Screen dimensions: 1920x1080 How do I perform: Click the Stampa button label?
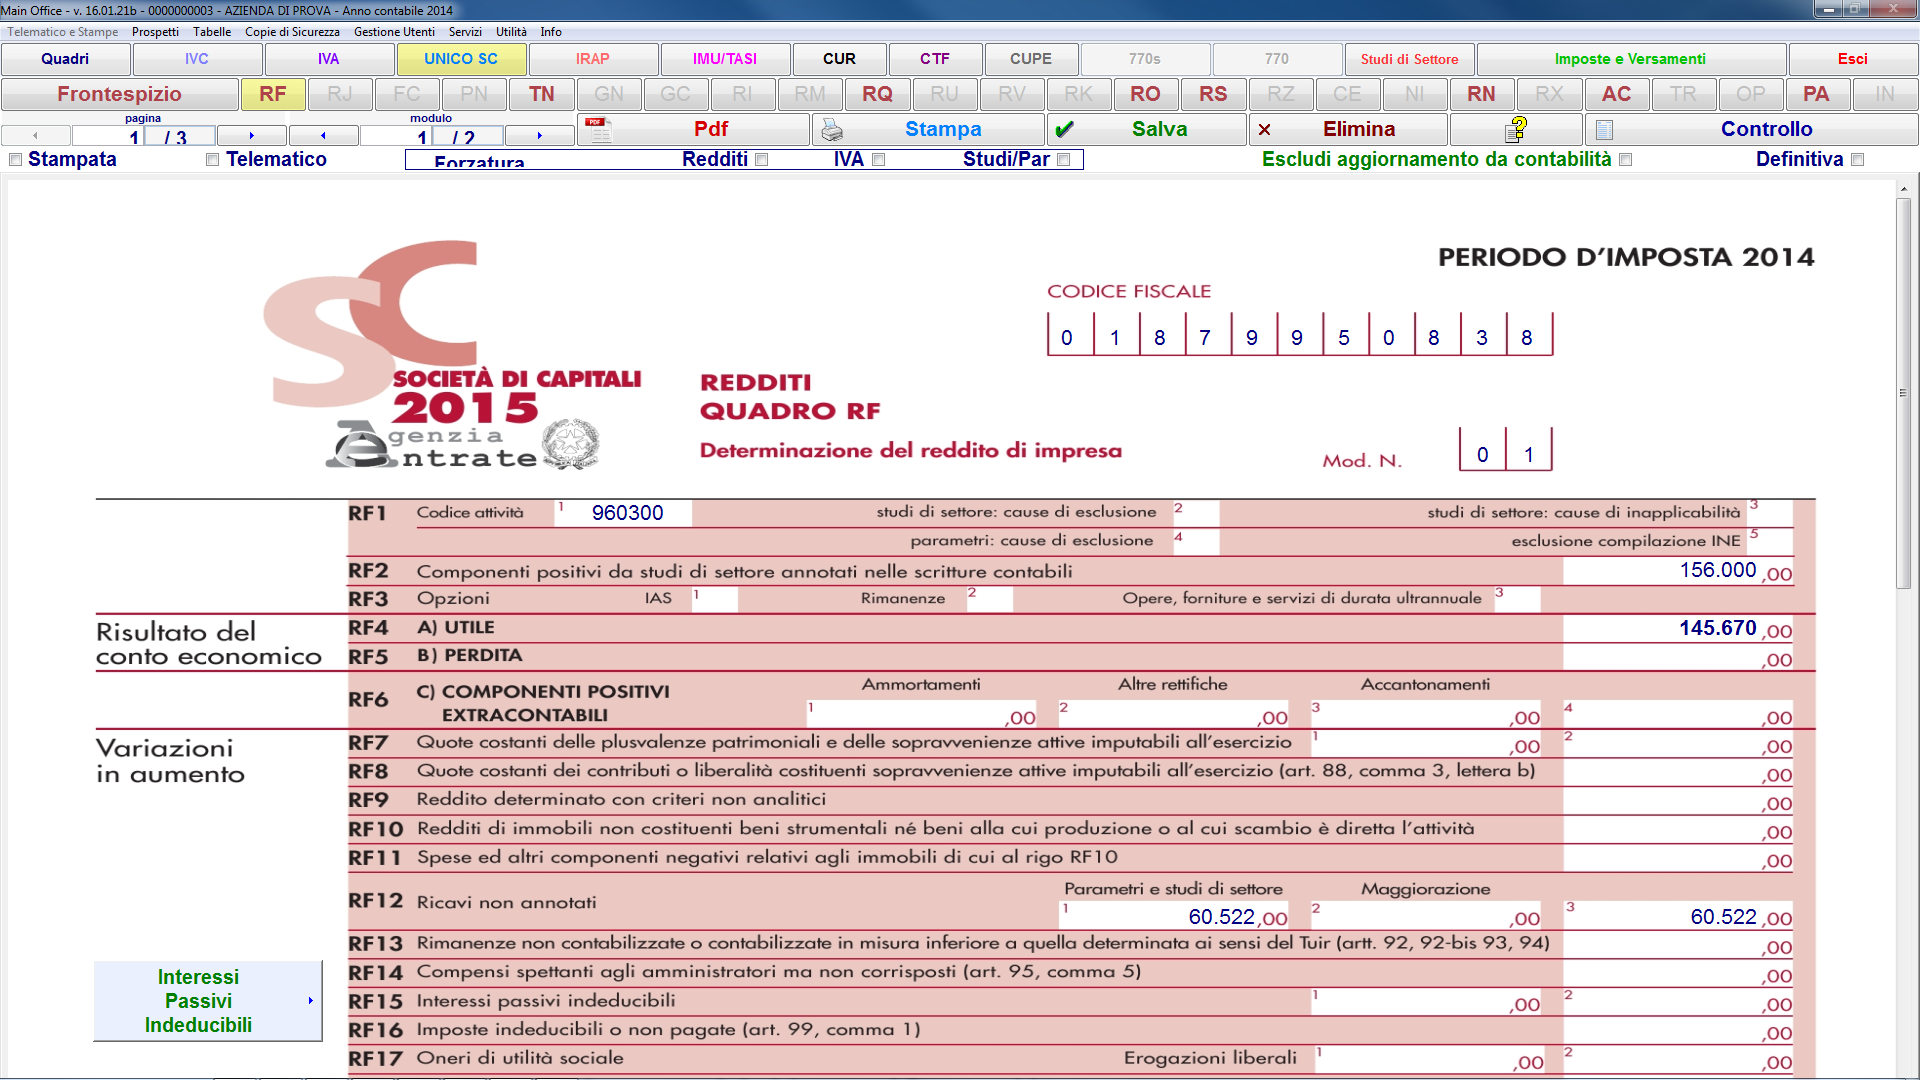[x=943, y=129]
